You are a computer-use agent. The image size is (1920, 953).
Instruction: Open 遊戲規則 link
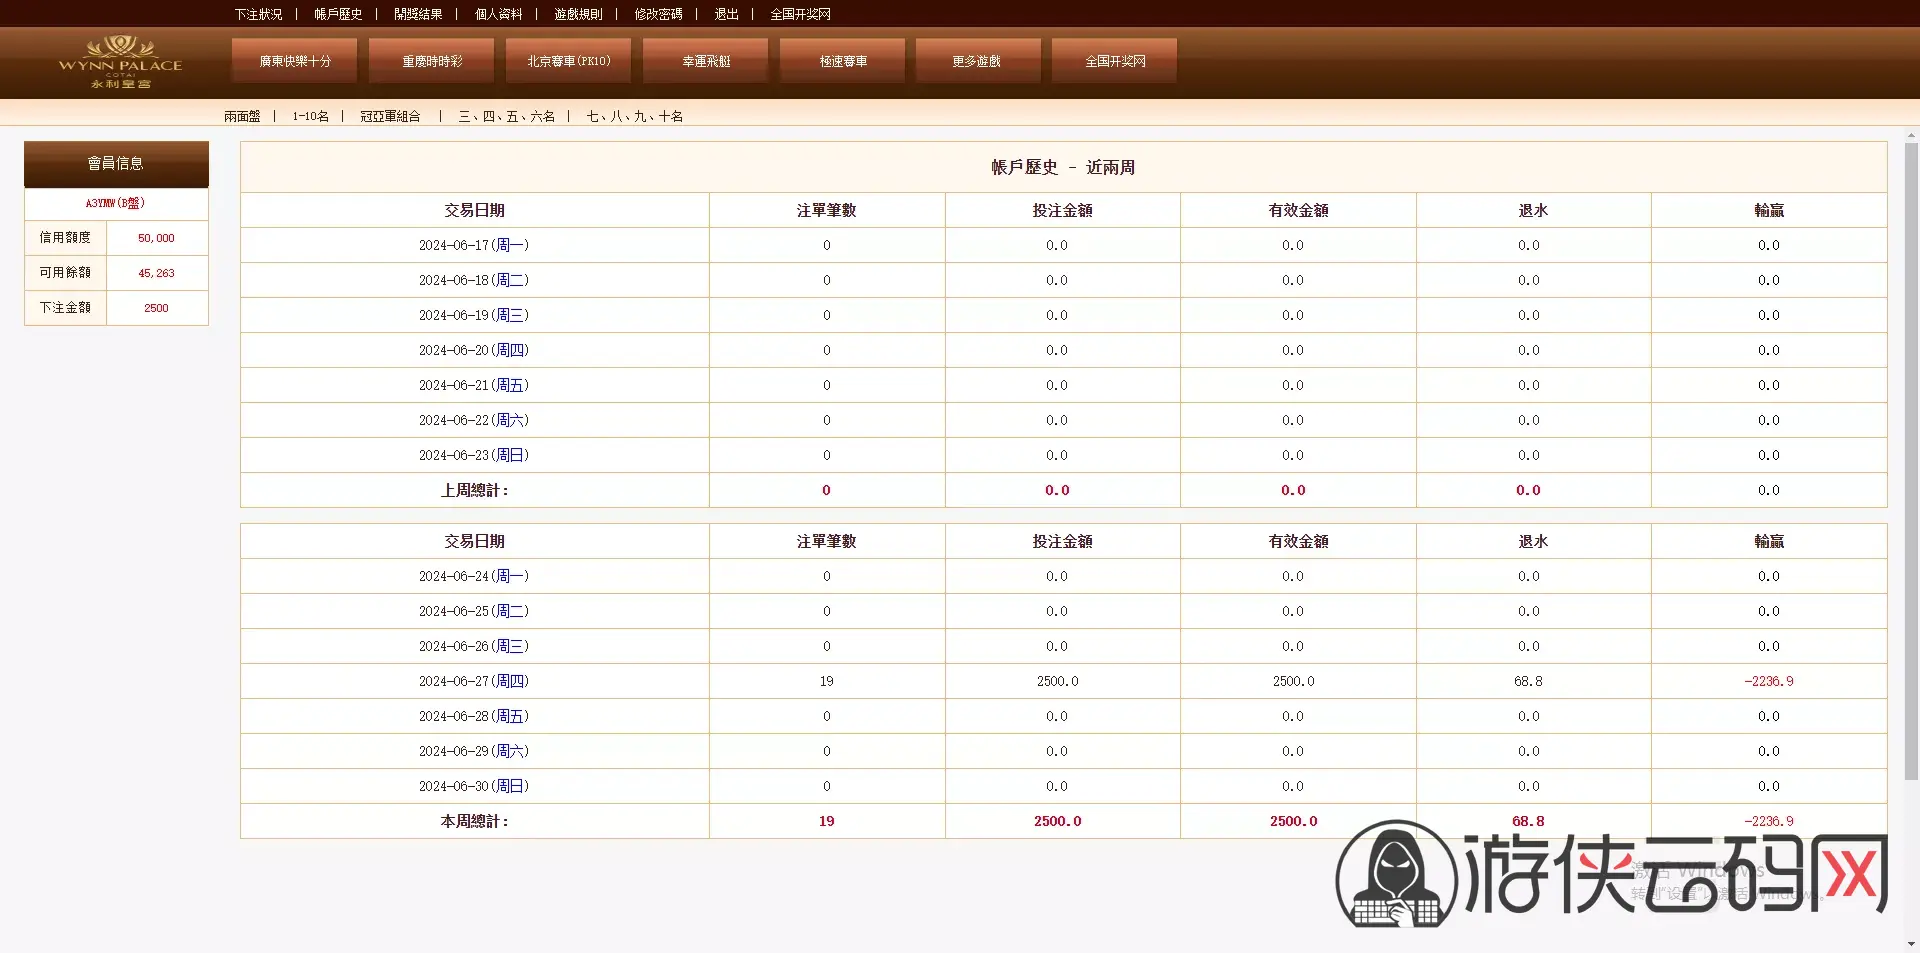(x=578, y=14)
